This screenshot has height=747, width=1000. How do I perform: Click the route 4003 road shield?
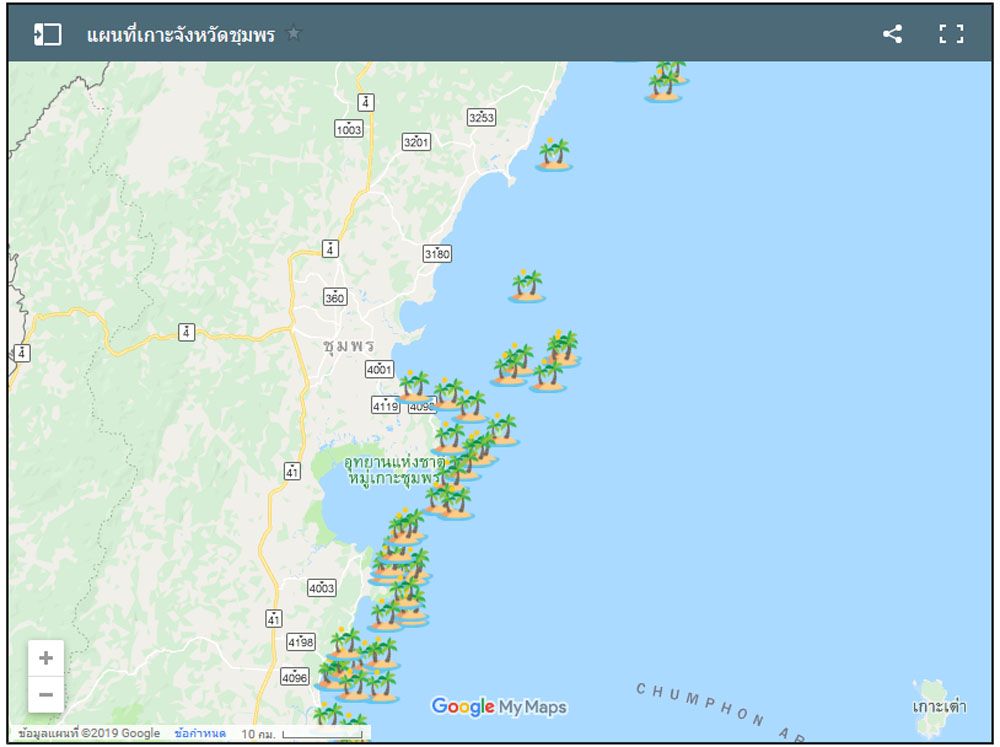pyautogui.click(x=321, y=588)
